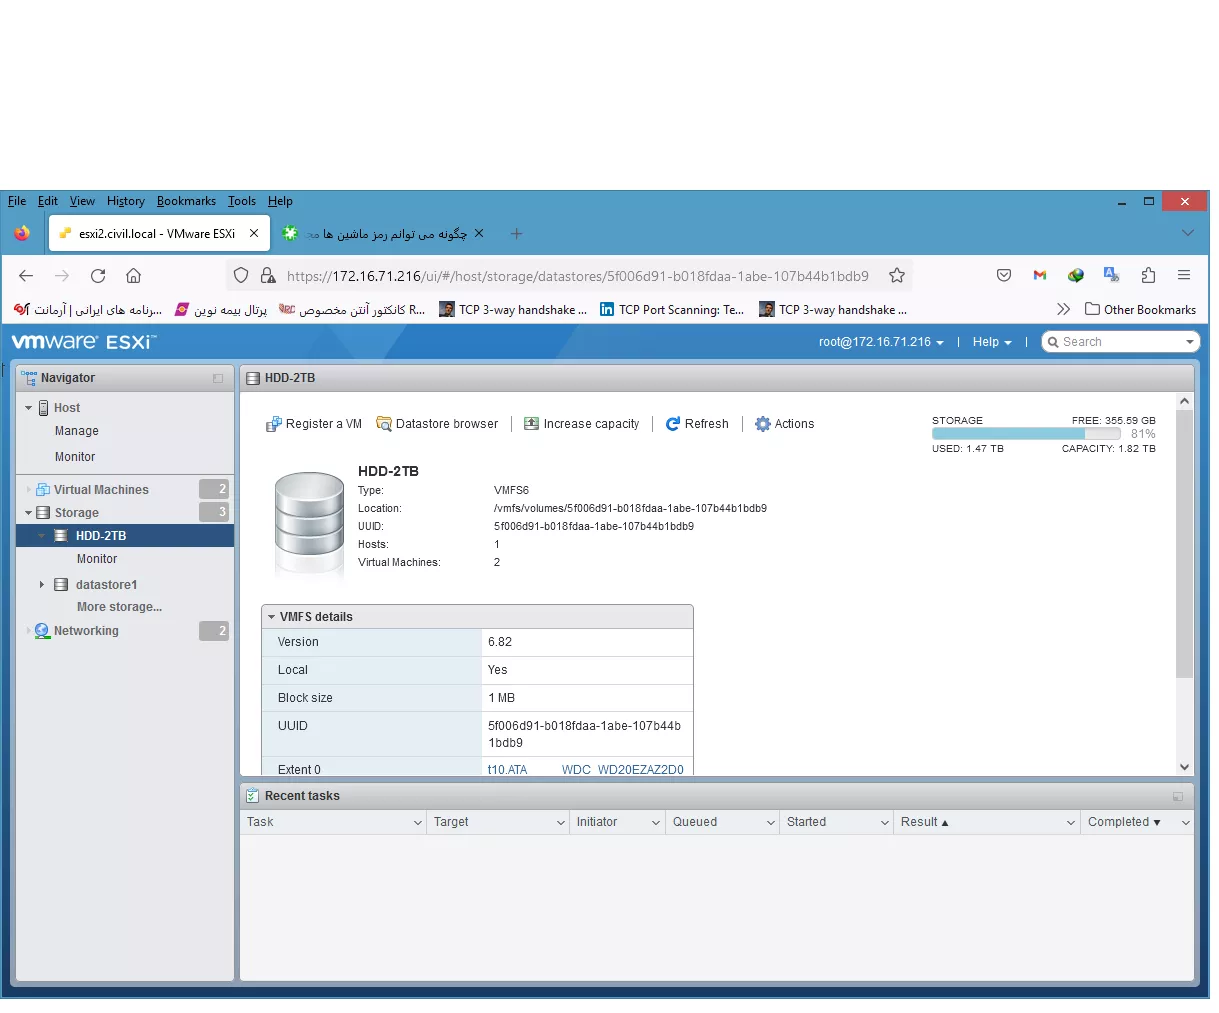Collapse the Host tree node
This screenshot has height=1013, width=1219.
(28, 408)
